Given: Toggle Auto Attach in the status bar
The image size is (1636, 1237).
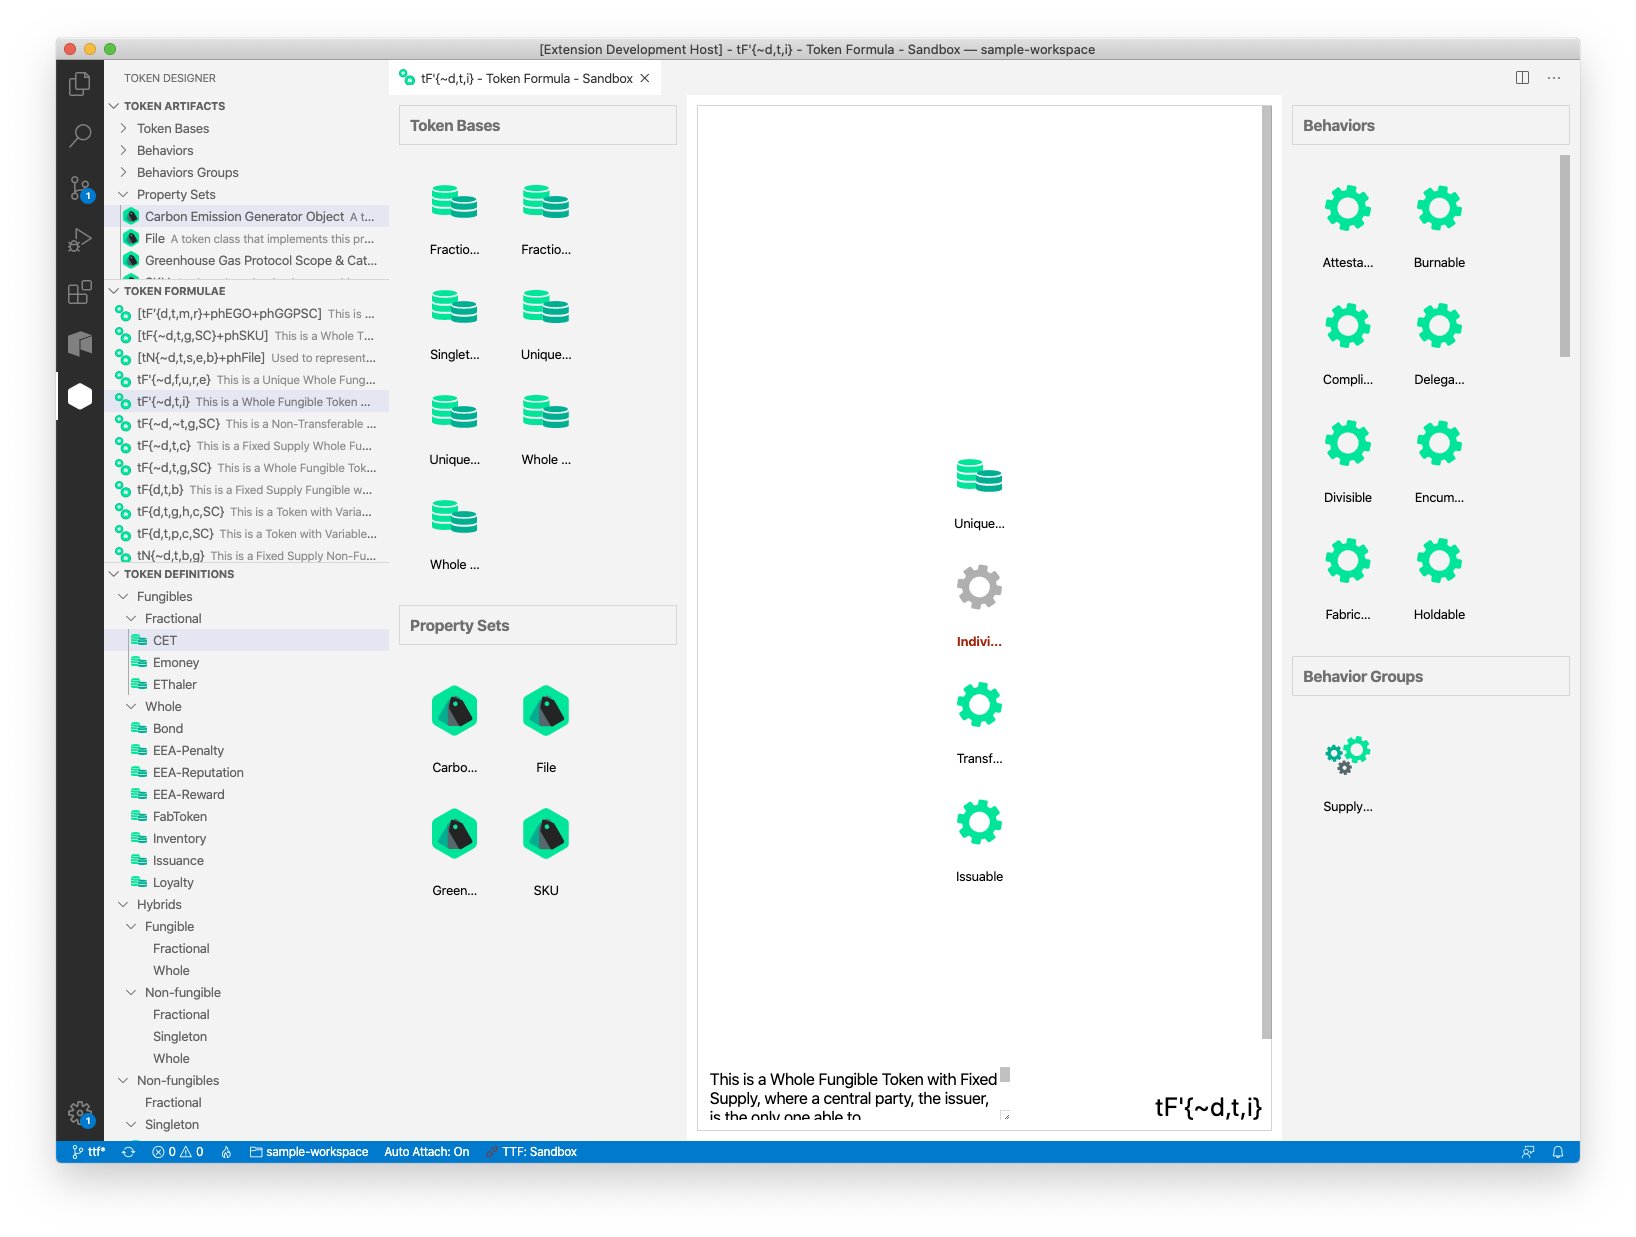Looking at the screenshot, I should (x=426, y=1152).
